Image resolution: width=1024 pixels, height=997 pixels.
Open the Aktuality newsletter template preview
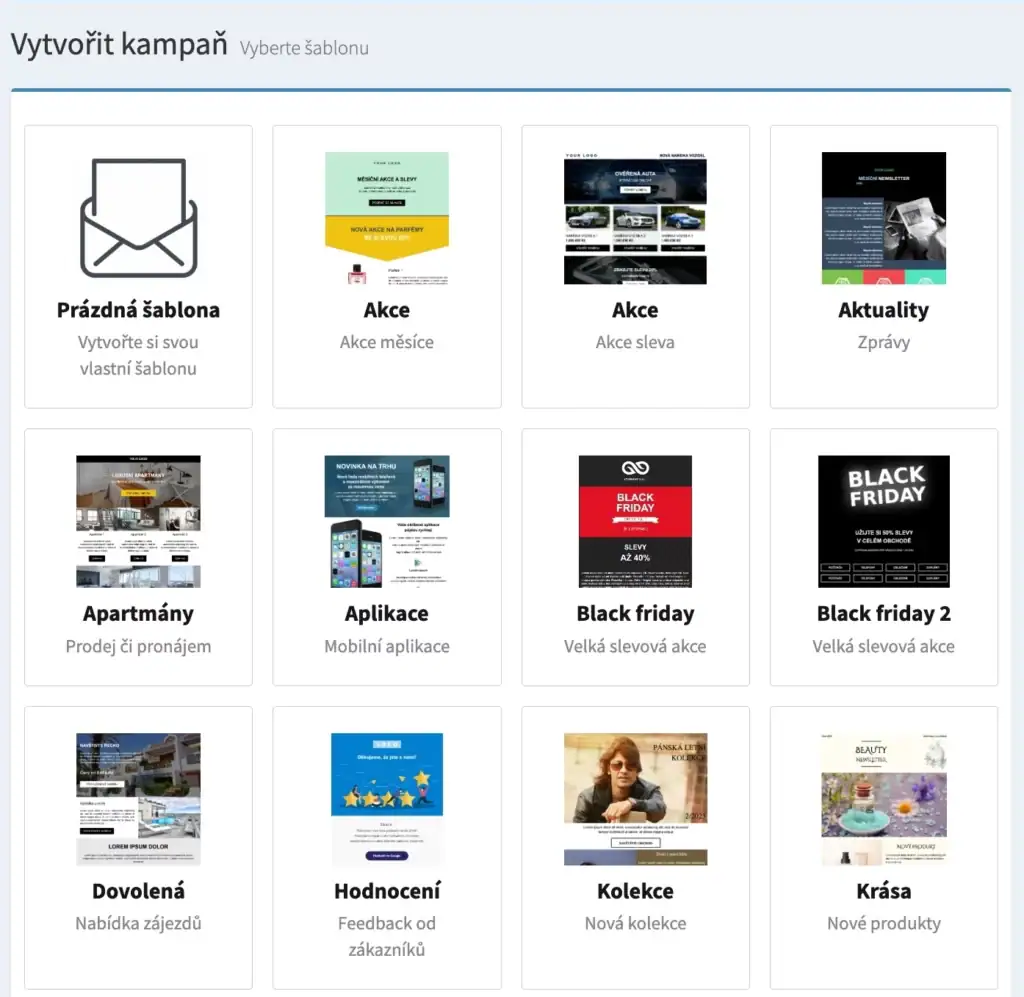[883, 219]
